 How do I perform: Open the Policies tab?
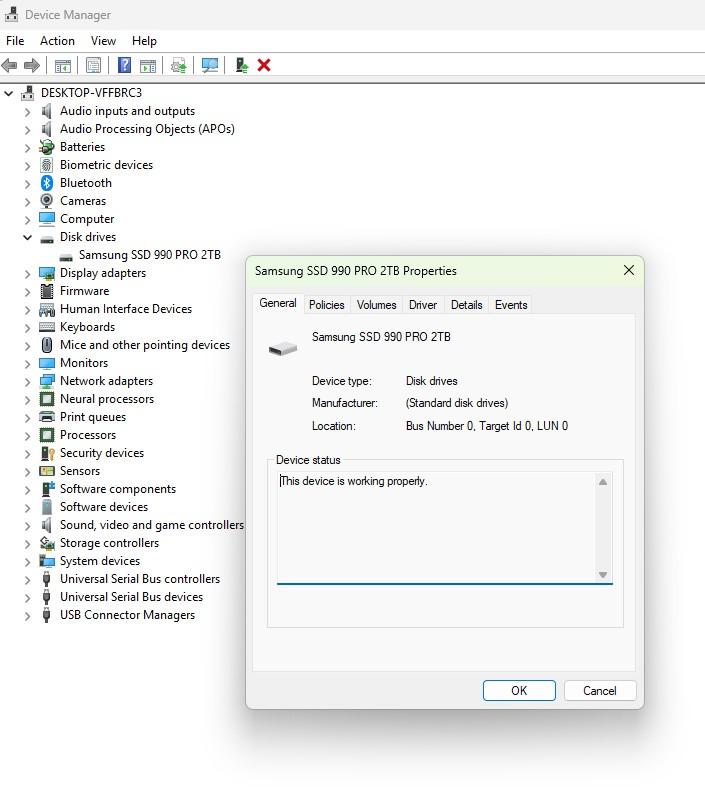(326, 305)
